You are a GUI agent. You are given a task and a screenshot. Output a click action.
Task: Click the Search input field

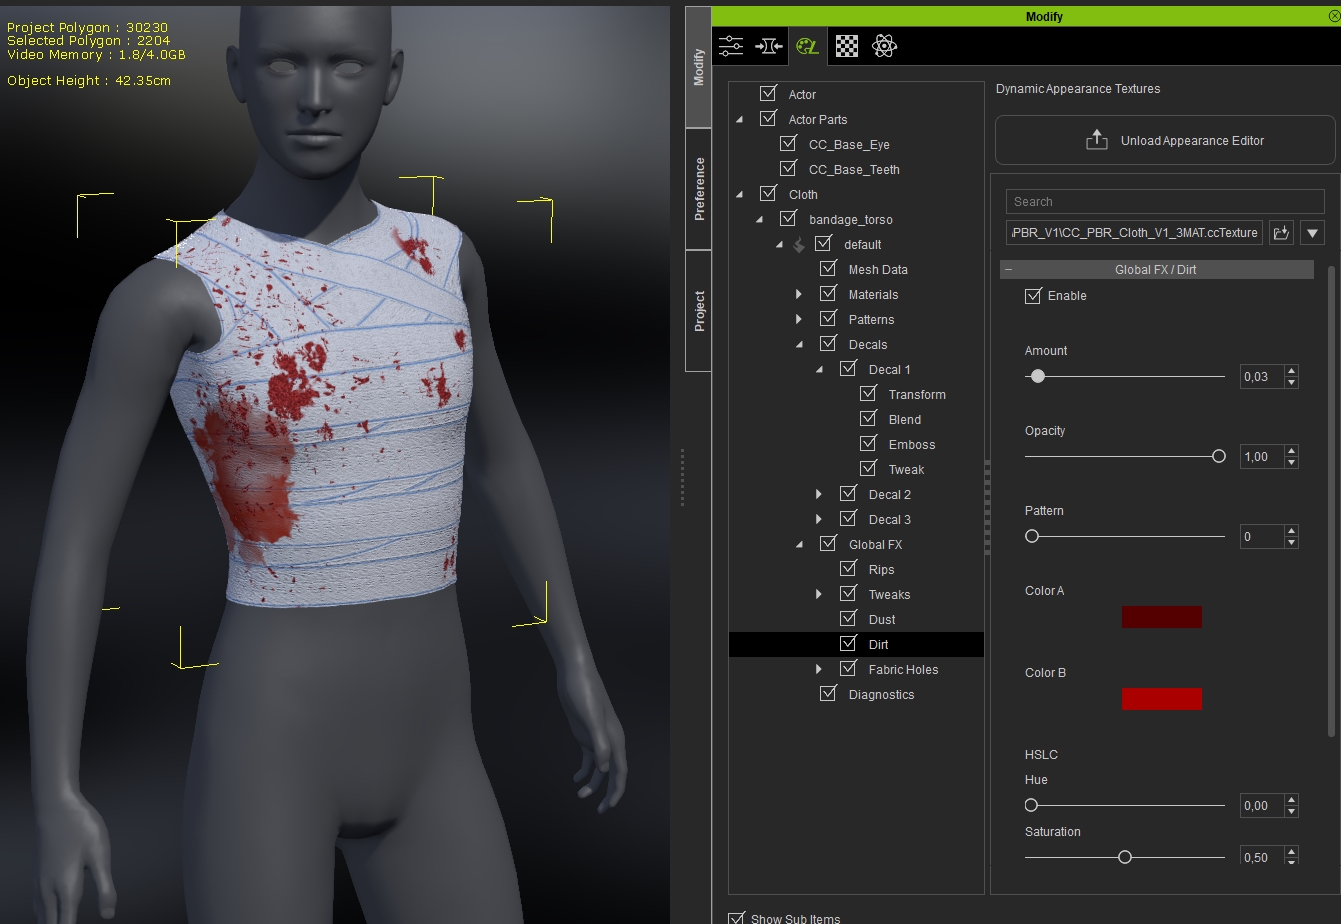click(1165, 201)
